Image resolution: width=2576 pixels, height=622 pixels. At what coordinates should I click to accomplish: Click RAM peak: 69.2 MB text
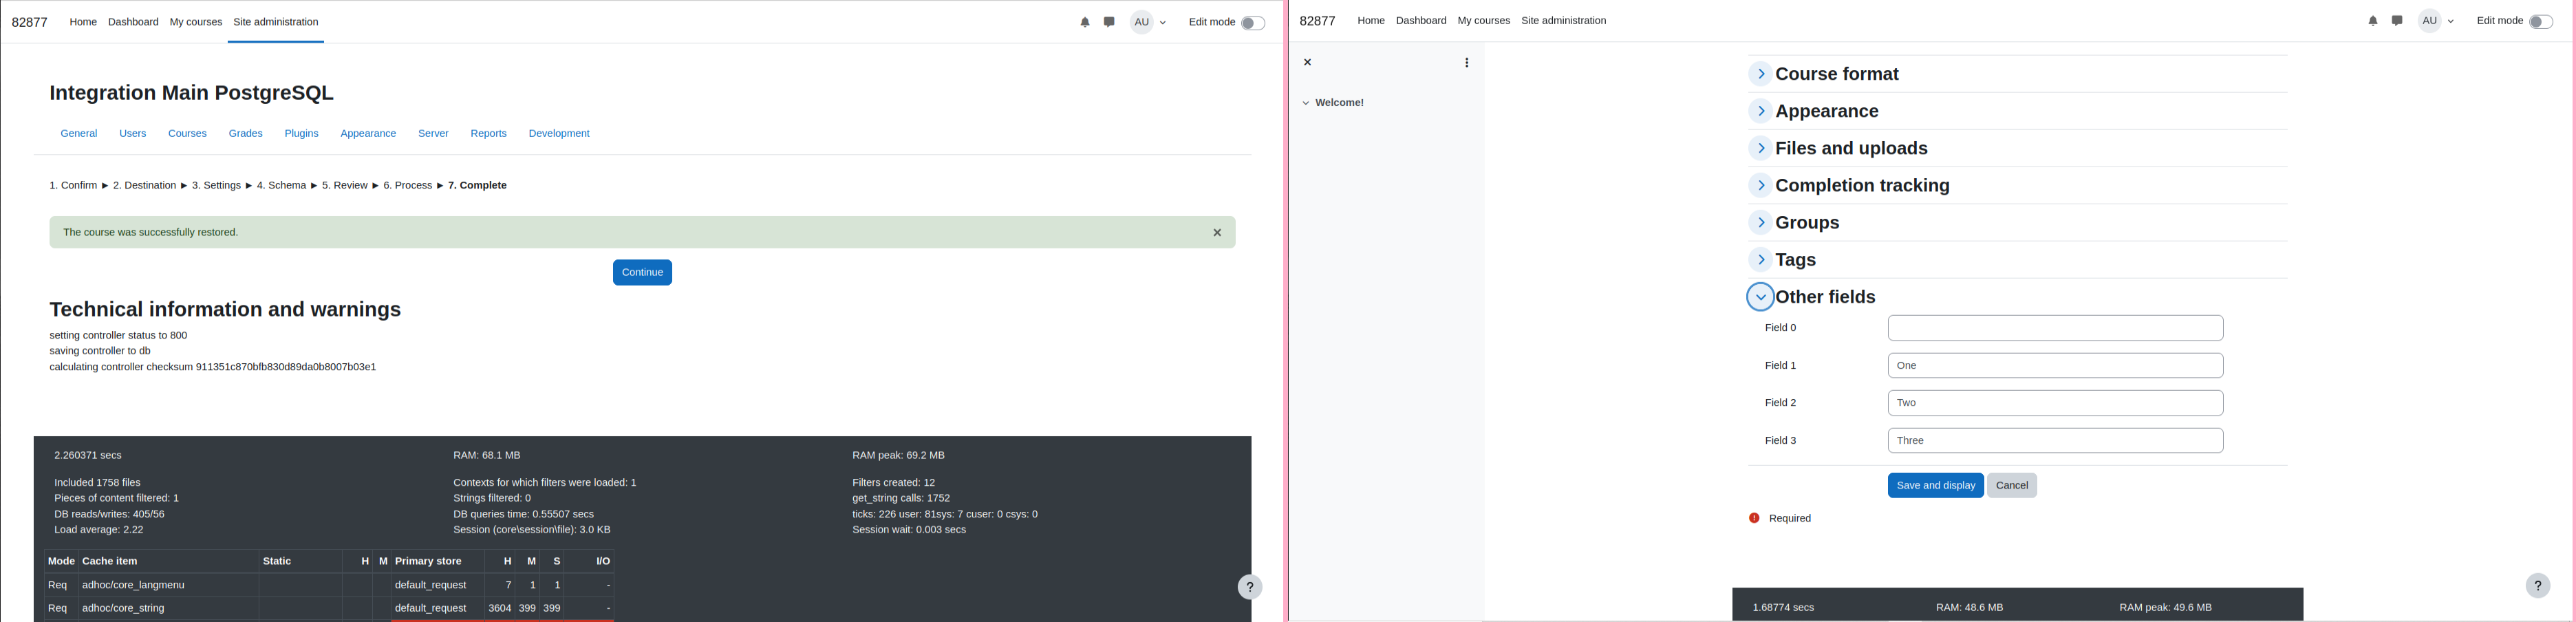click(898, 456)
